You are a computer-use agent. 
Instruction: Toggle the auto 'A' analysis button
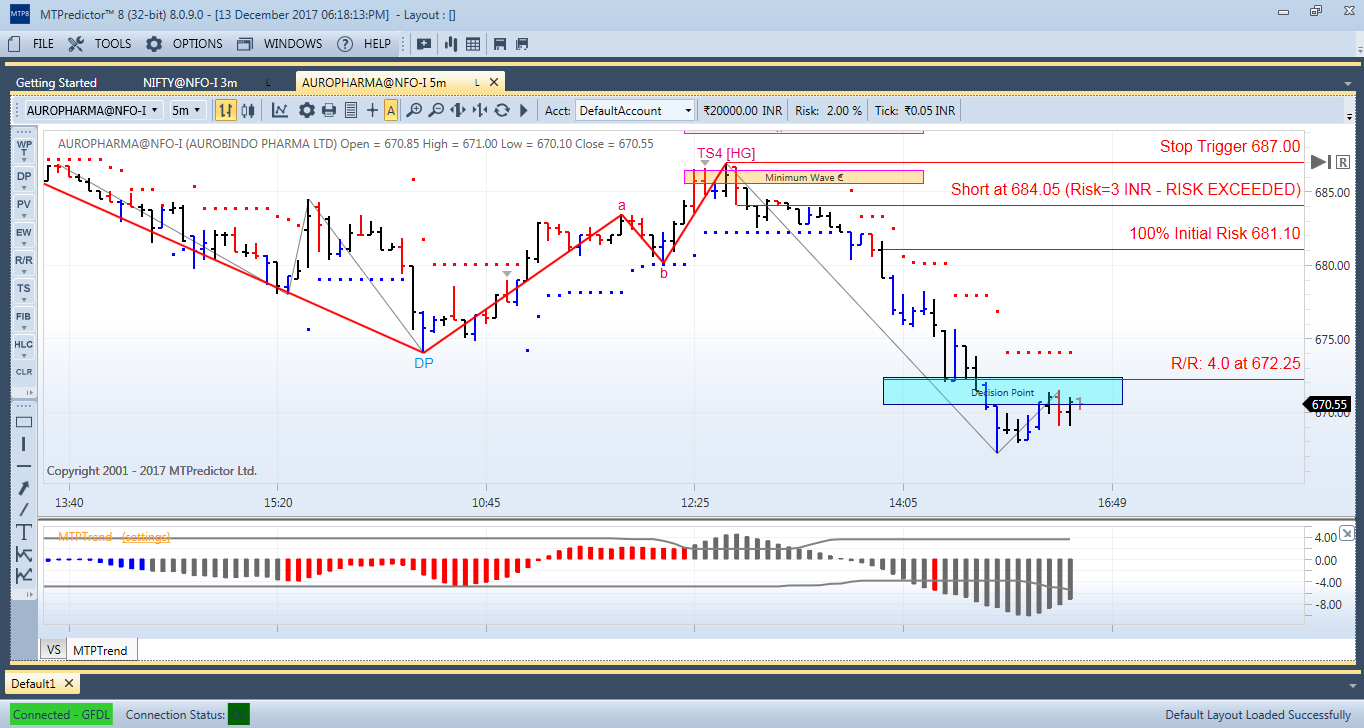point(390,110)
